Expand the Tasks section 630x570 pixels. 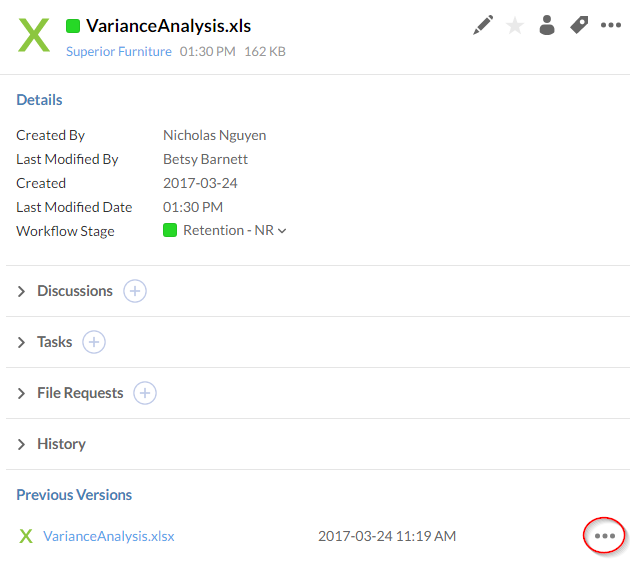tap(54, 342)
